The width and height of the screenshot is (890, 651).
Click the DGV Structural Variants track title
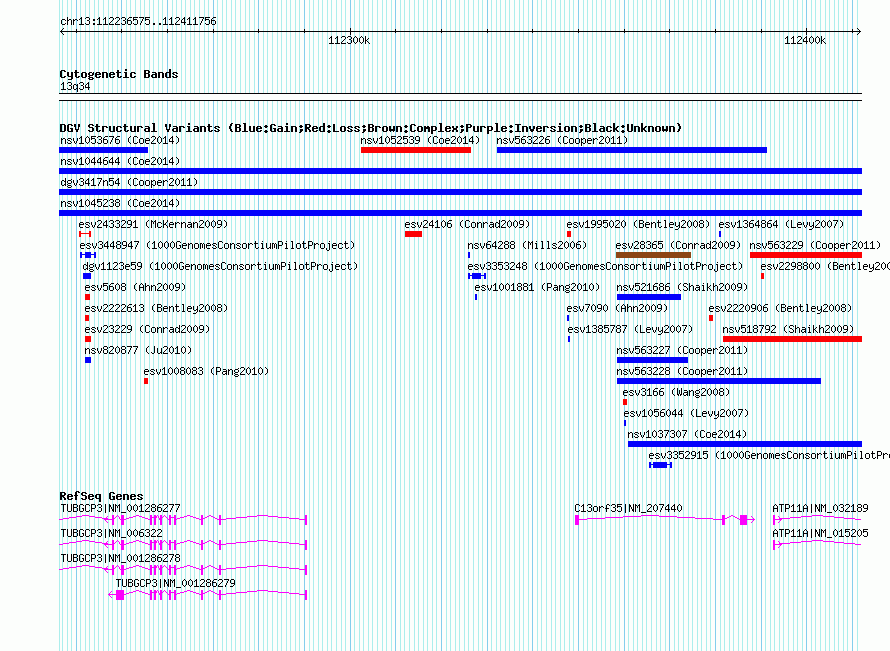[371, 128]
